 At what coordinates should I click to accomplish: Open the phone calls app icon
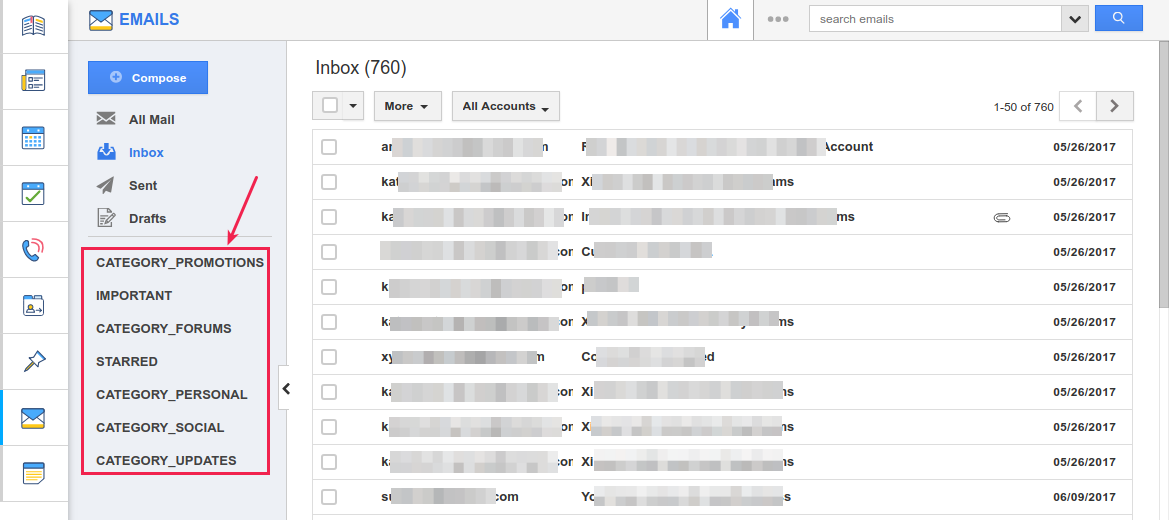(x=34, y=249)
